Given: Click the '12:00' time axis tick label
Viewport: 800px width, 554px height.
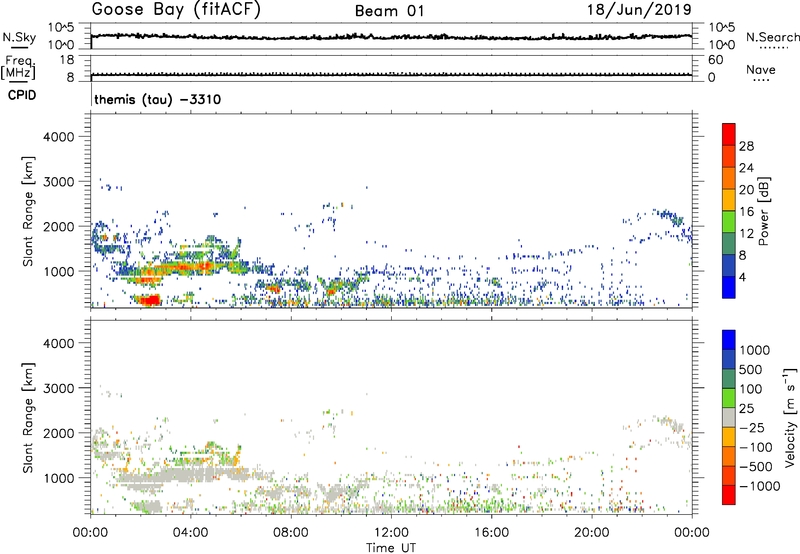Looking at the screenshot, I should (391, 533).
